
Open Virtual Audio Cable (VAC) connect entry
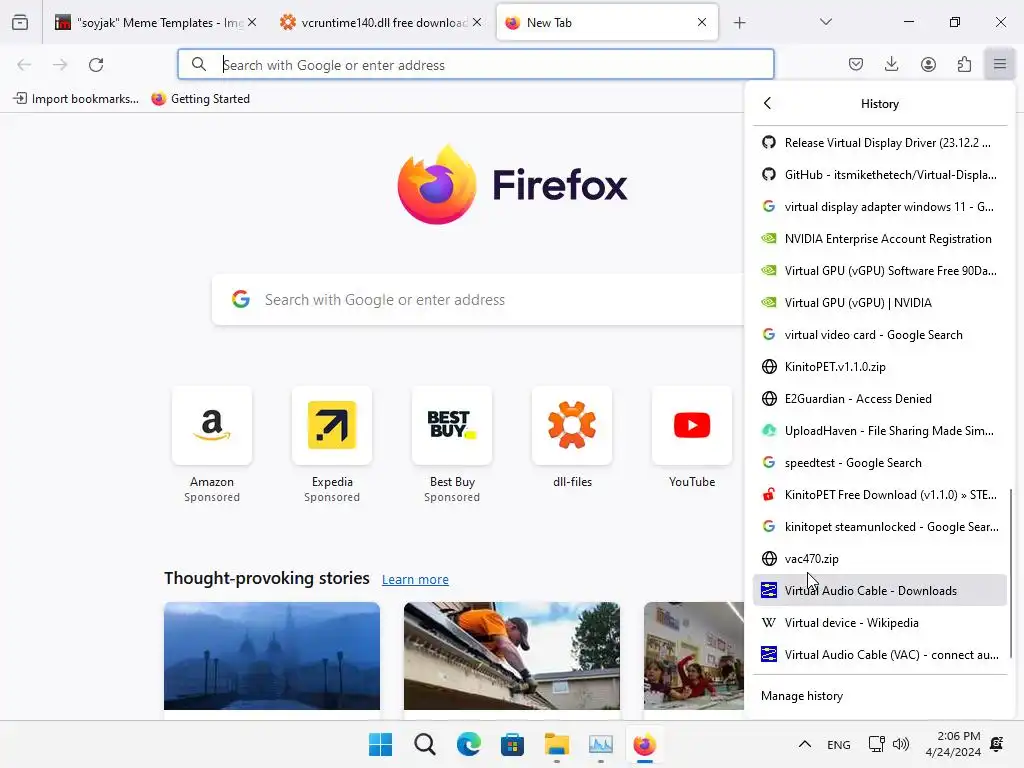pyautogui.click(x=880, y=654)
